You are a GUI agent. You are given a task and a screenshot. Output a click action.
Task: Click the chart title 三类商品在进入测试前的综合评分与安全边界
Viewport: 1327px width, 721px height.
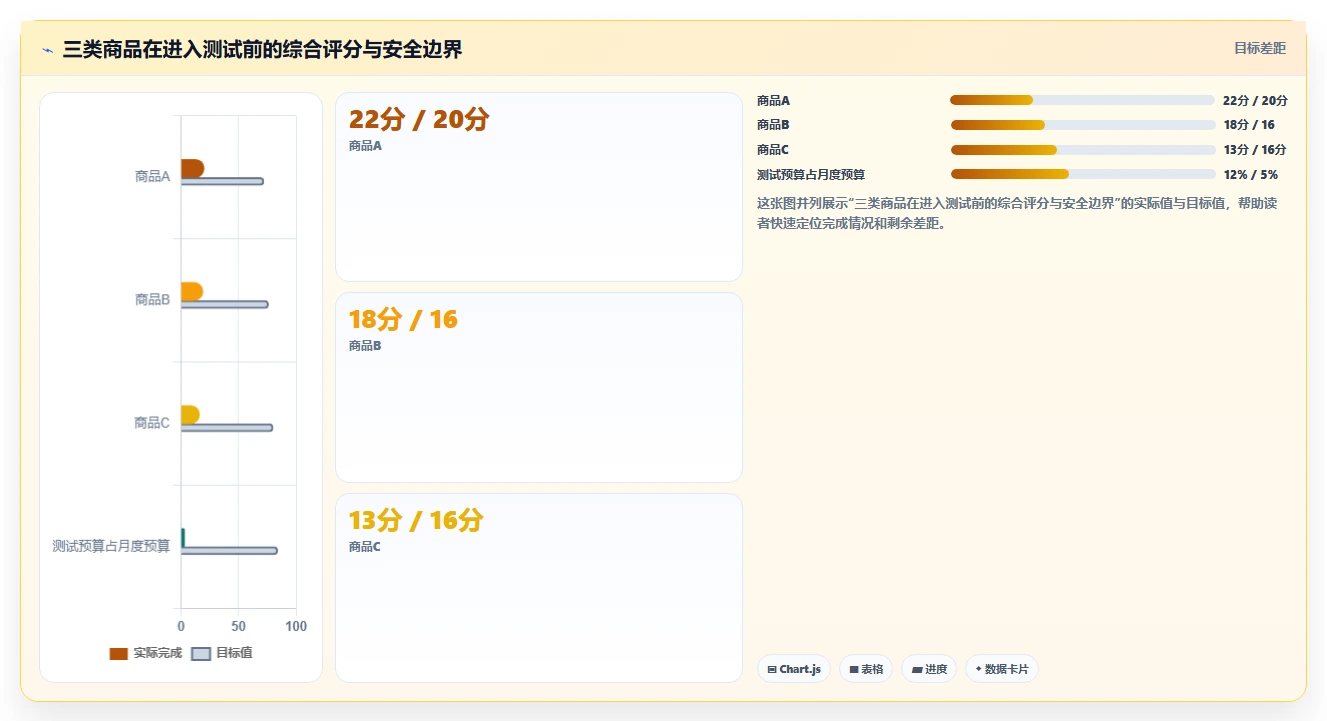pos(262,50)
